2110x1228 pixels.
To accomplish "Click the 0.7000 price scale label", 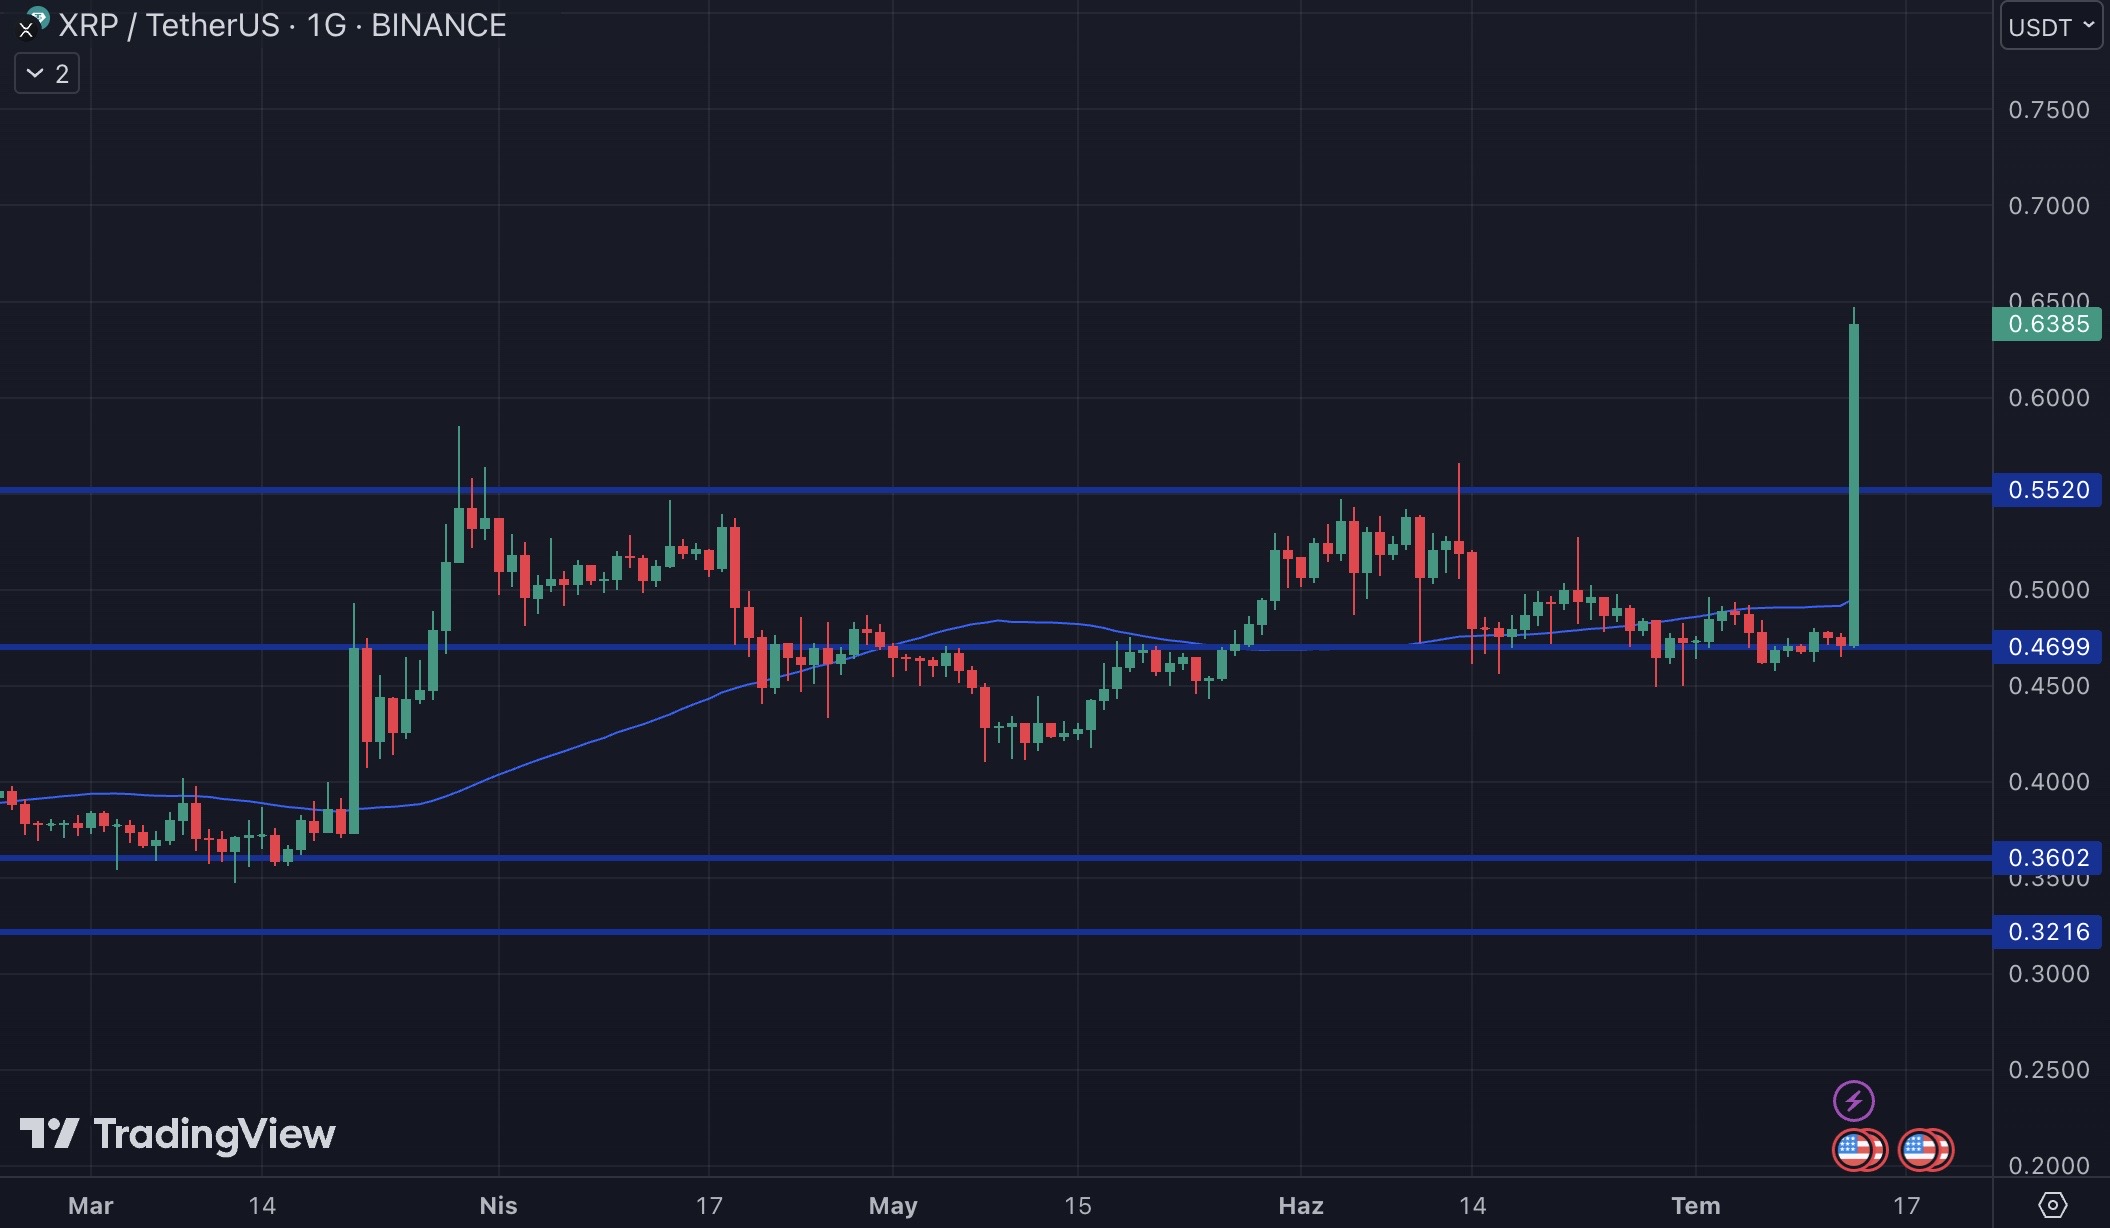I will click(x=2049, y=206).
